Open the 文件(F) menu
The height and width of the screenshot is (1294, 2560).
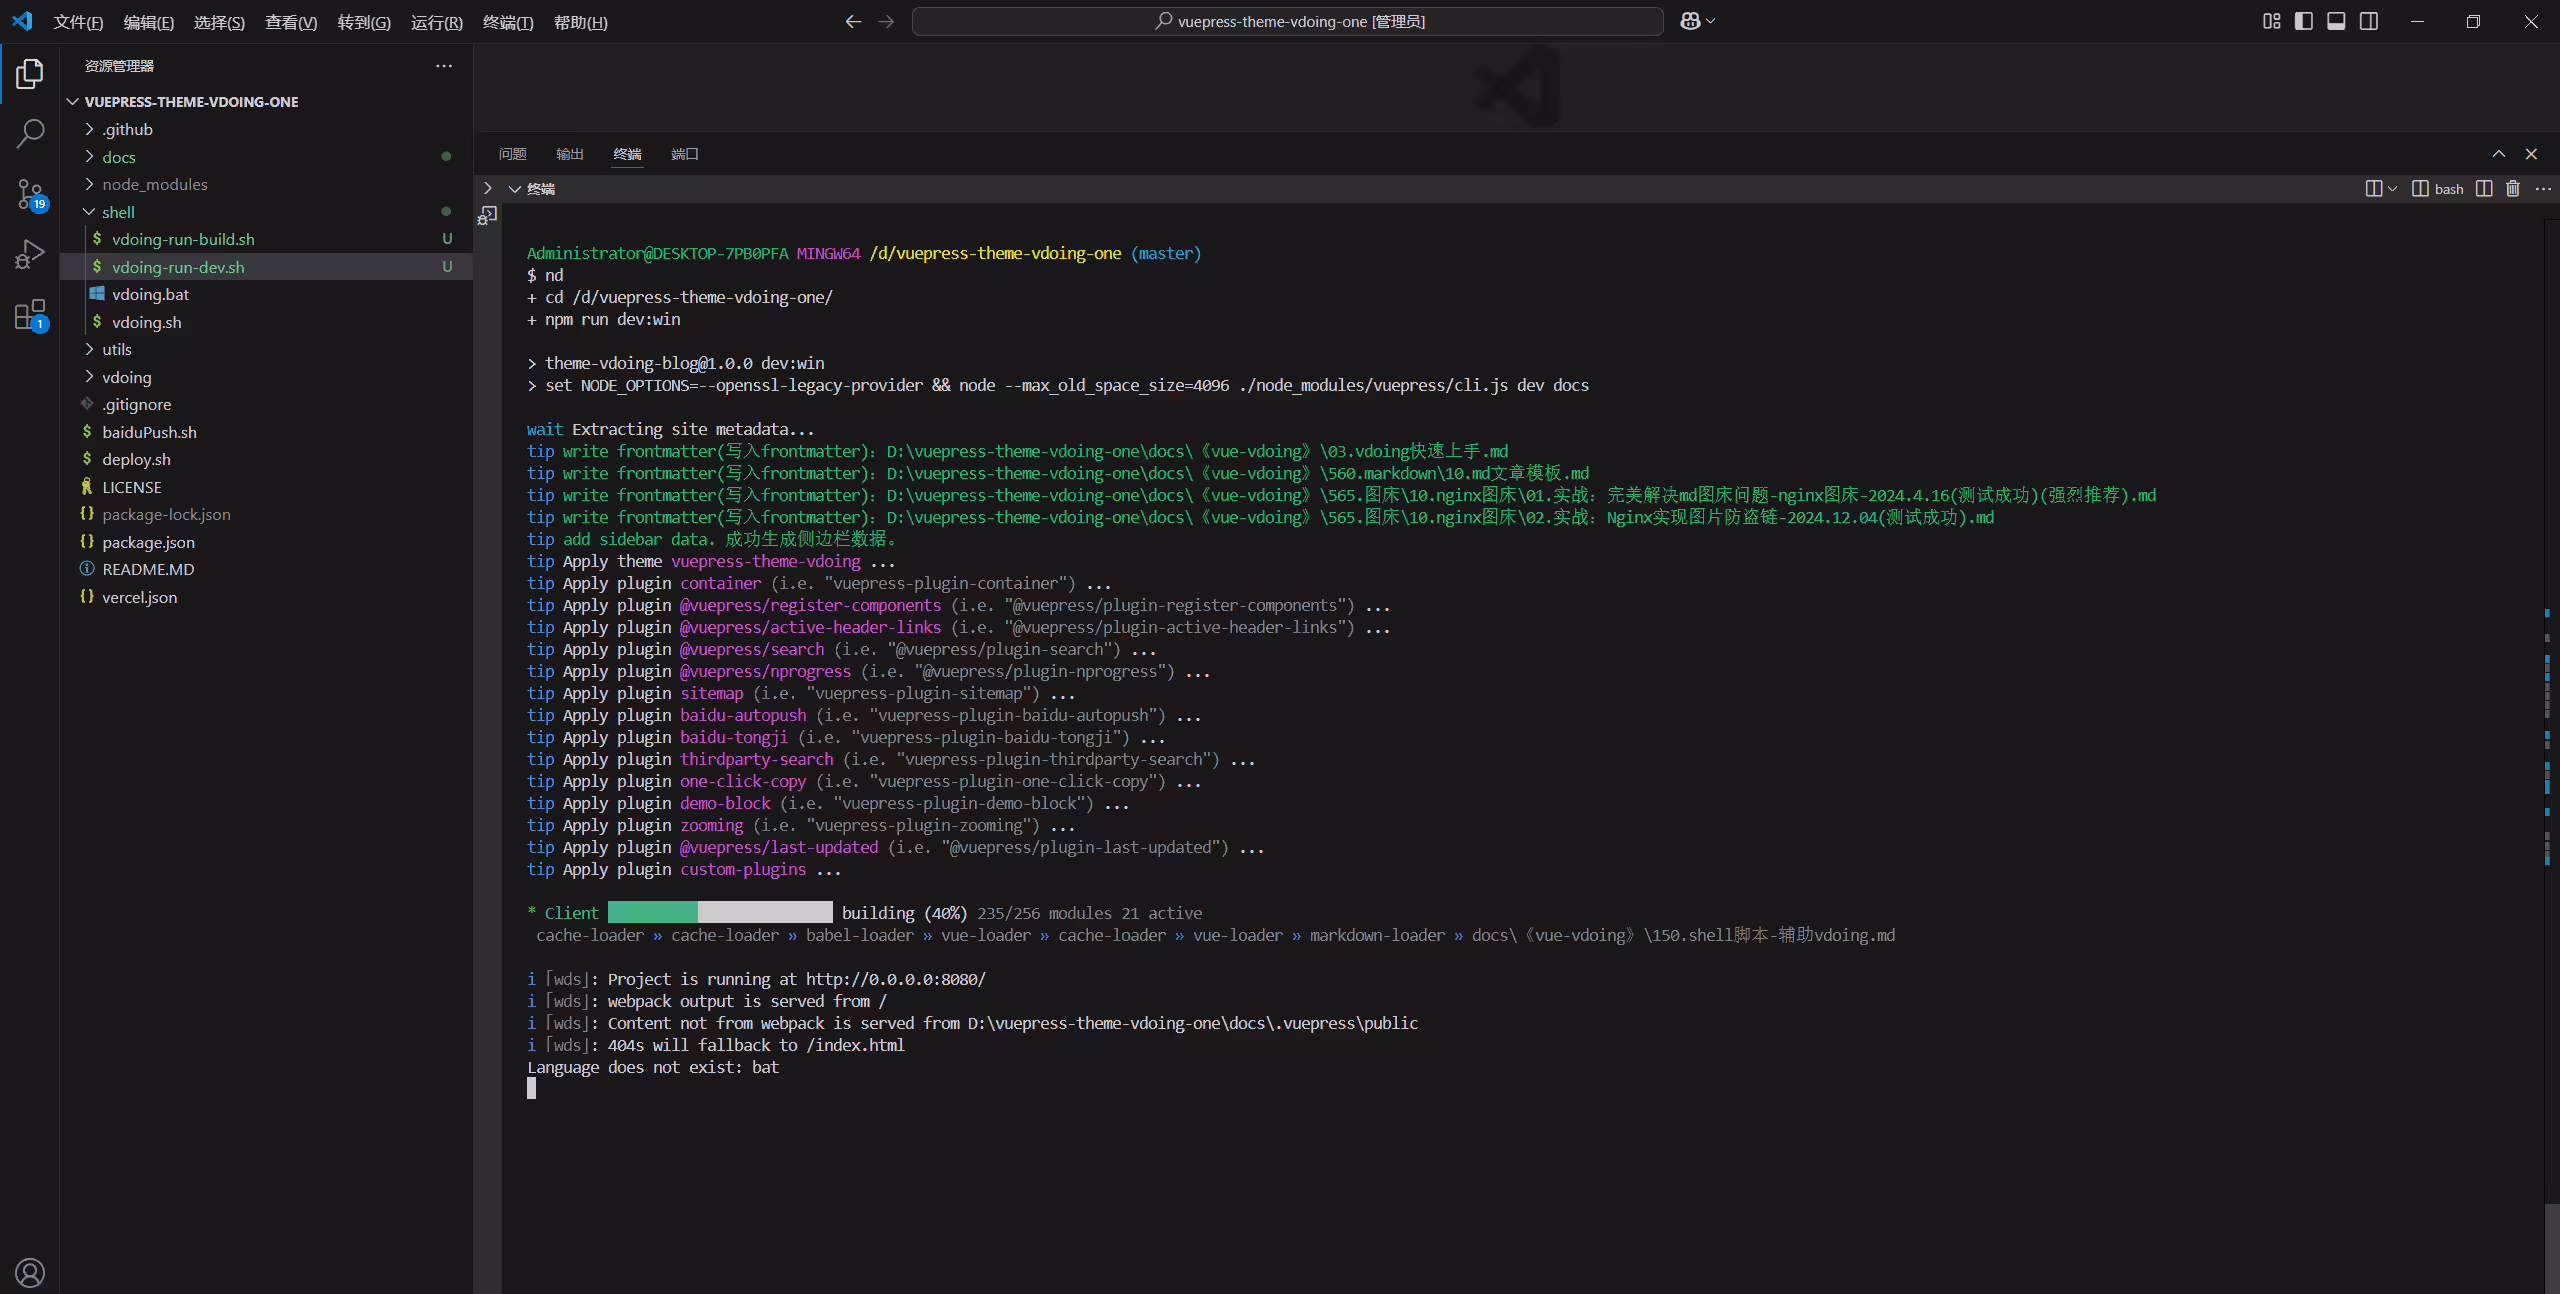click(x=78, y=22)
